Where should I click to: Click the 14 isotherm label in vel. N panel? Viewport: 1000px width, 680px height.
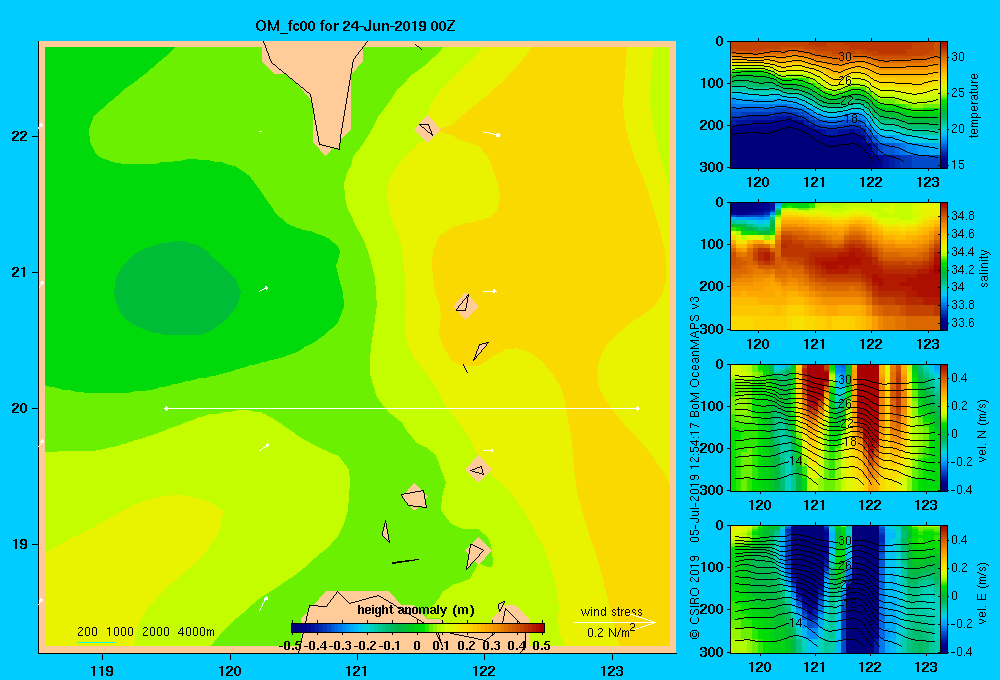pos(795,461)
